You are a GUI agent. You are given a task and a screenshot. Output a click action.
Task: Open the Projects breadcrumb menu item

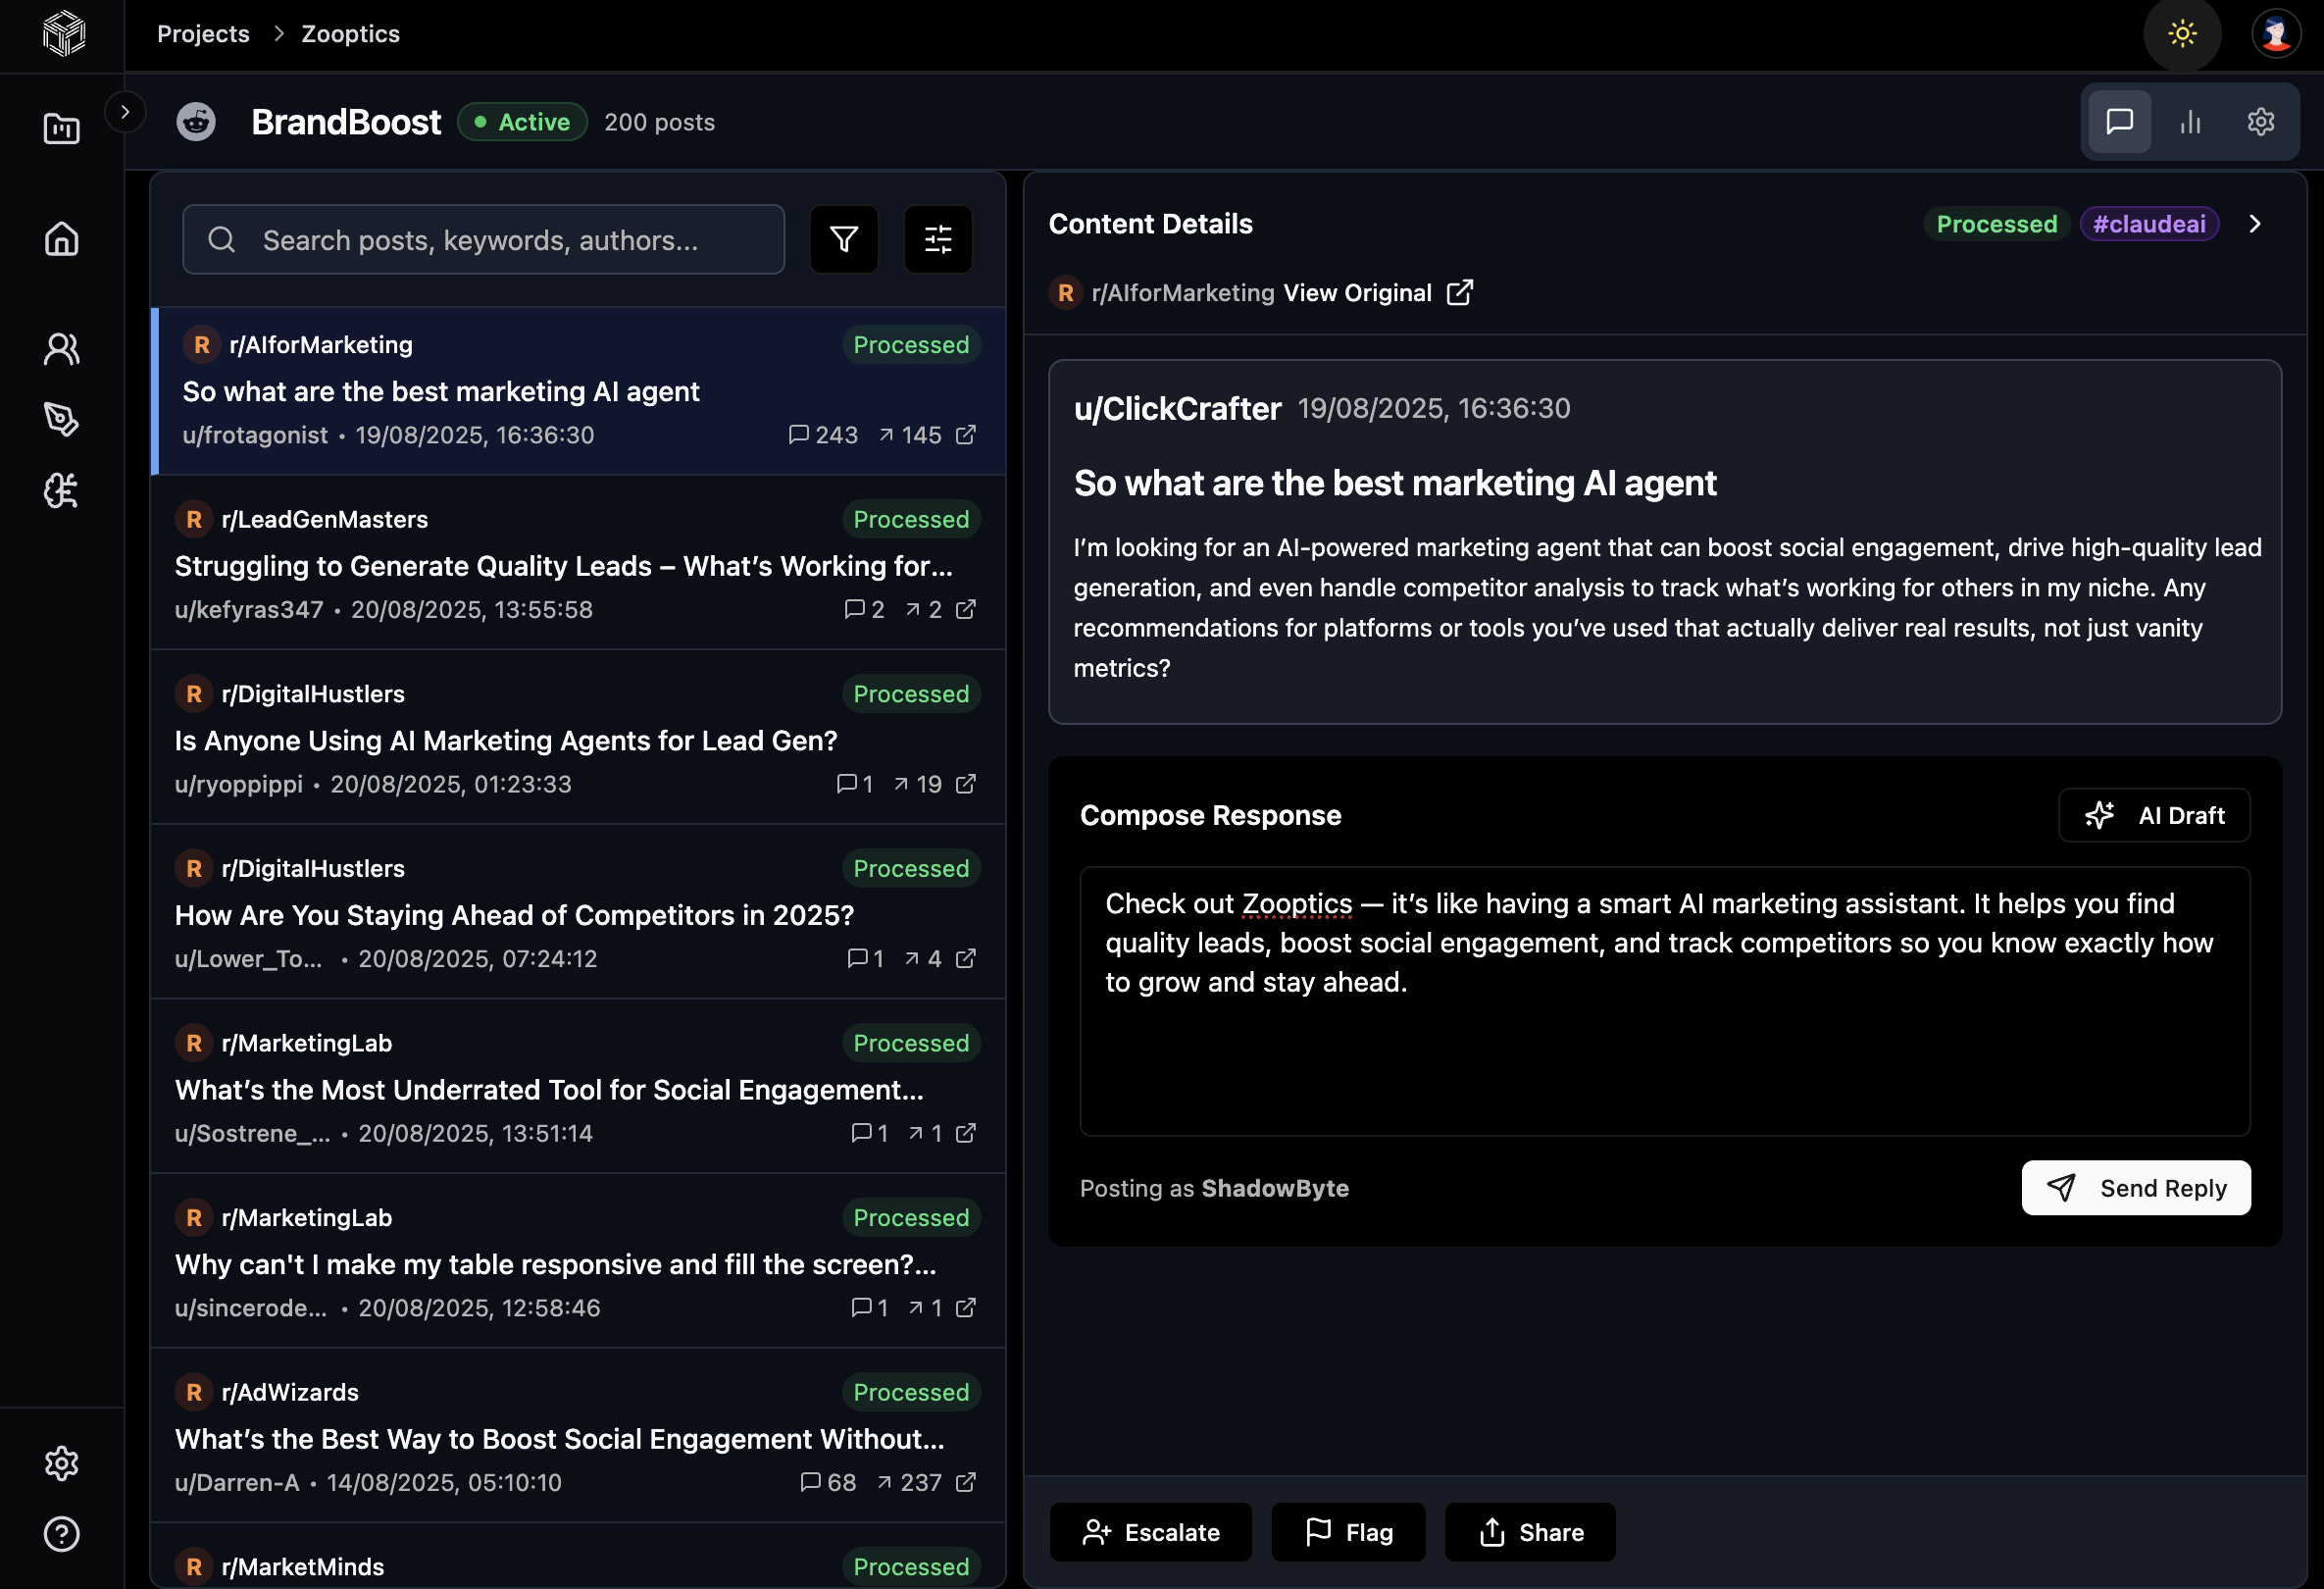[x=202, y=33]
